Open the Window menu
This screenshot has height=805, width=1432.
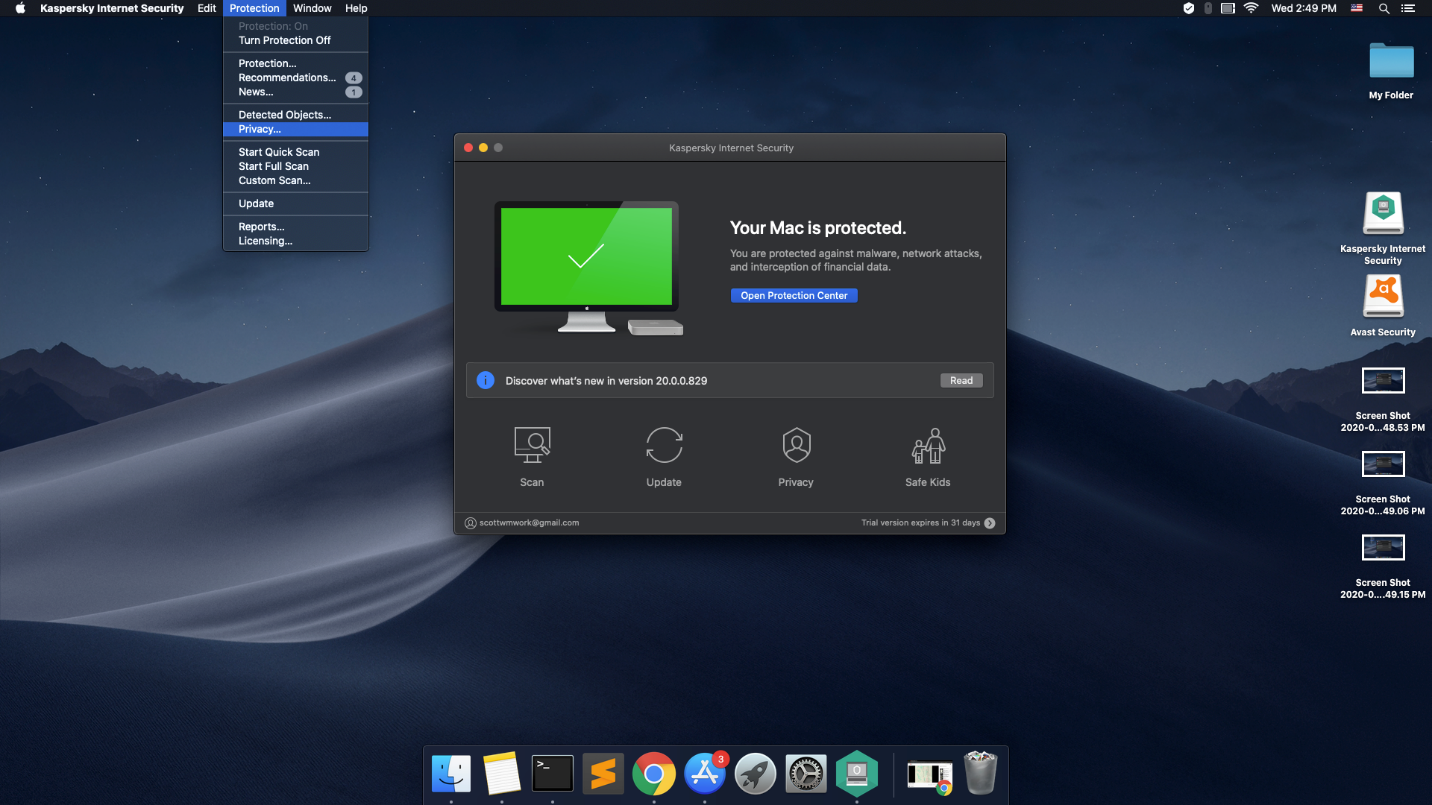pos(312,8)
